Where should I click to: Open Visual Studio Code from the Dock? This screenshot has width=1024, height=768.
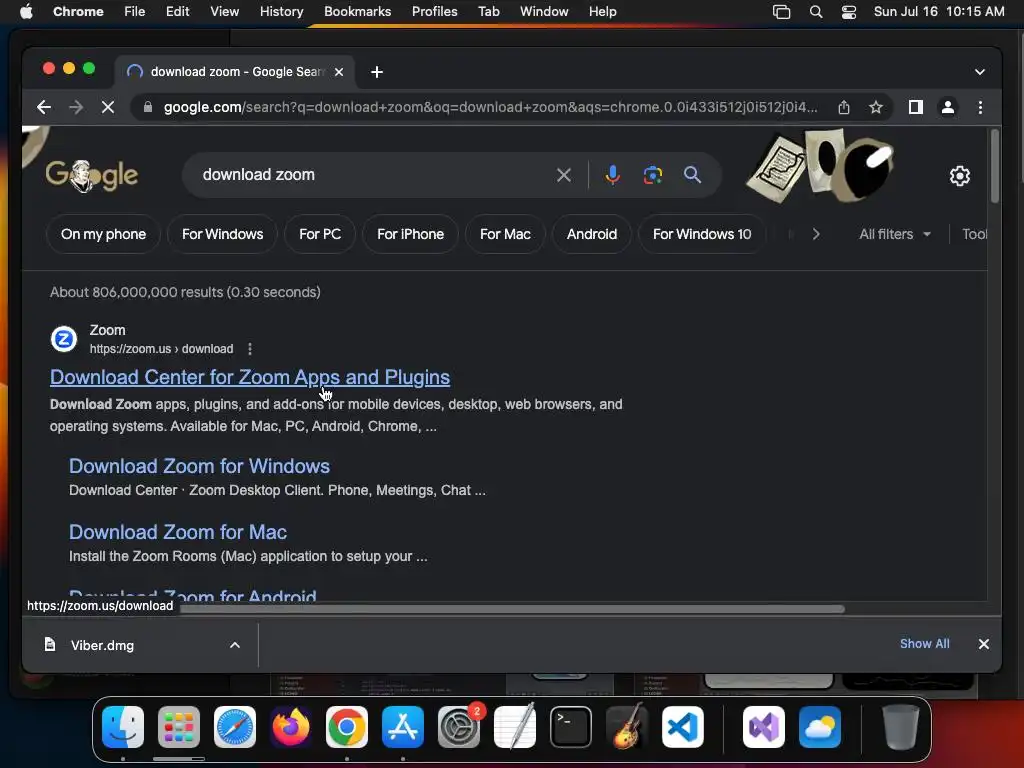(x=682, y=727)
